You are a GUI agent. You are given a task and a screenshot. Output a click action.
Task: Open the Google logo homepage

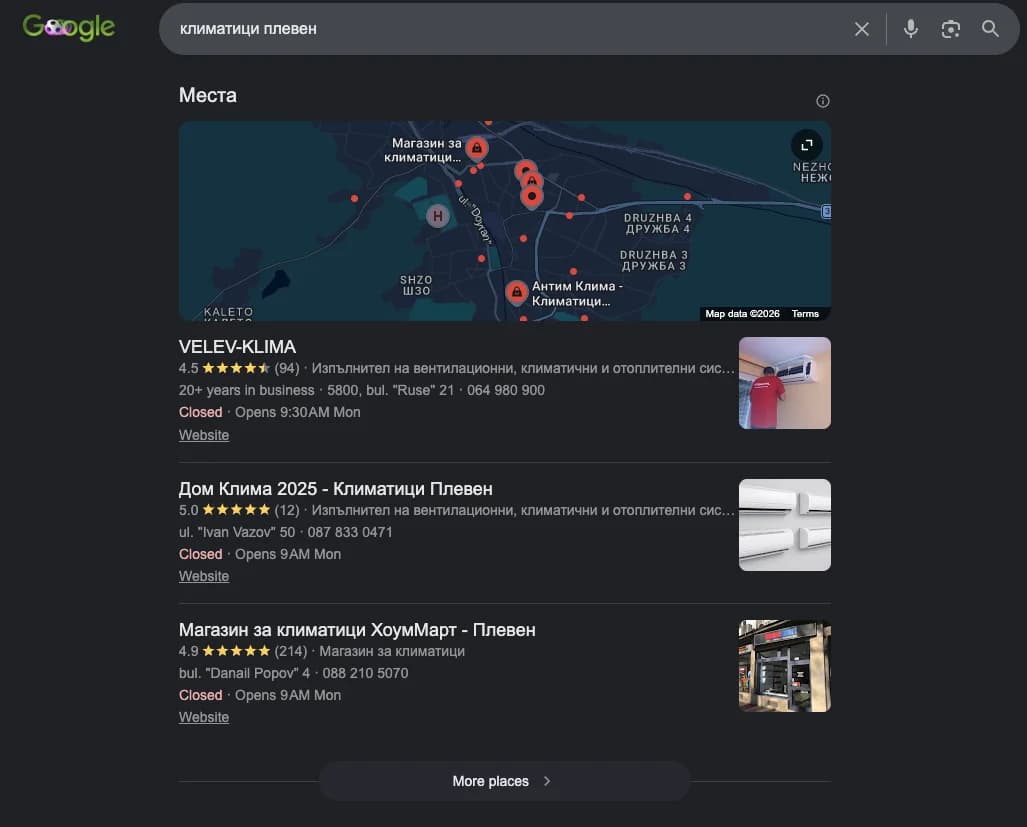tap(69, 28)
